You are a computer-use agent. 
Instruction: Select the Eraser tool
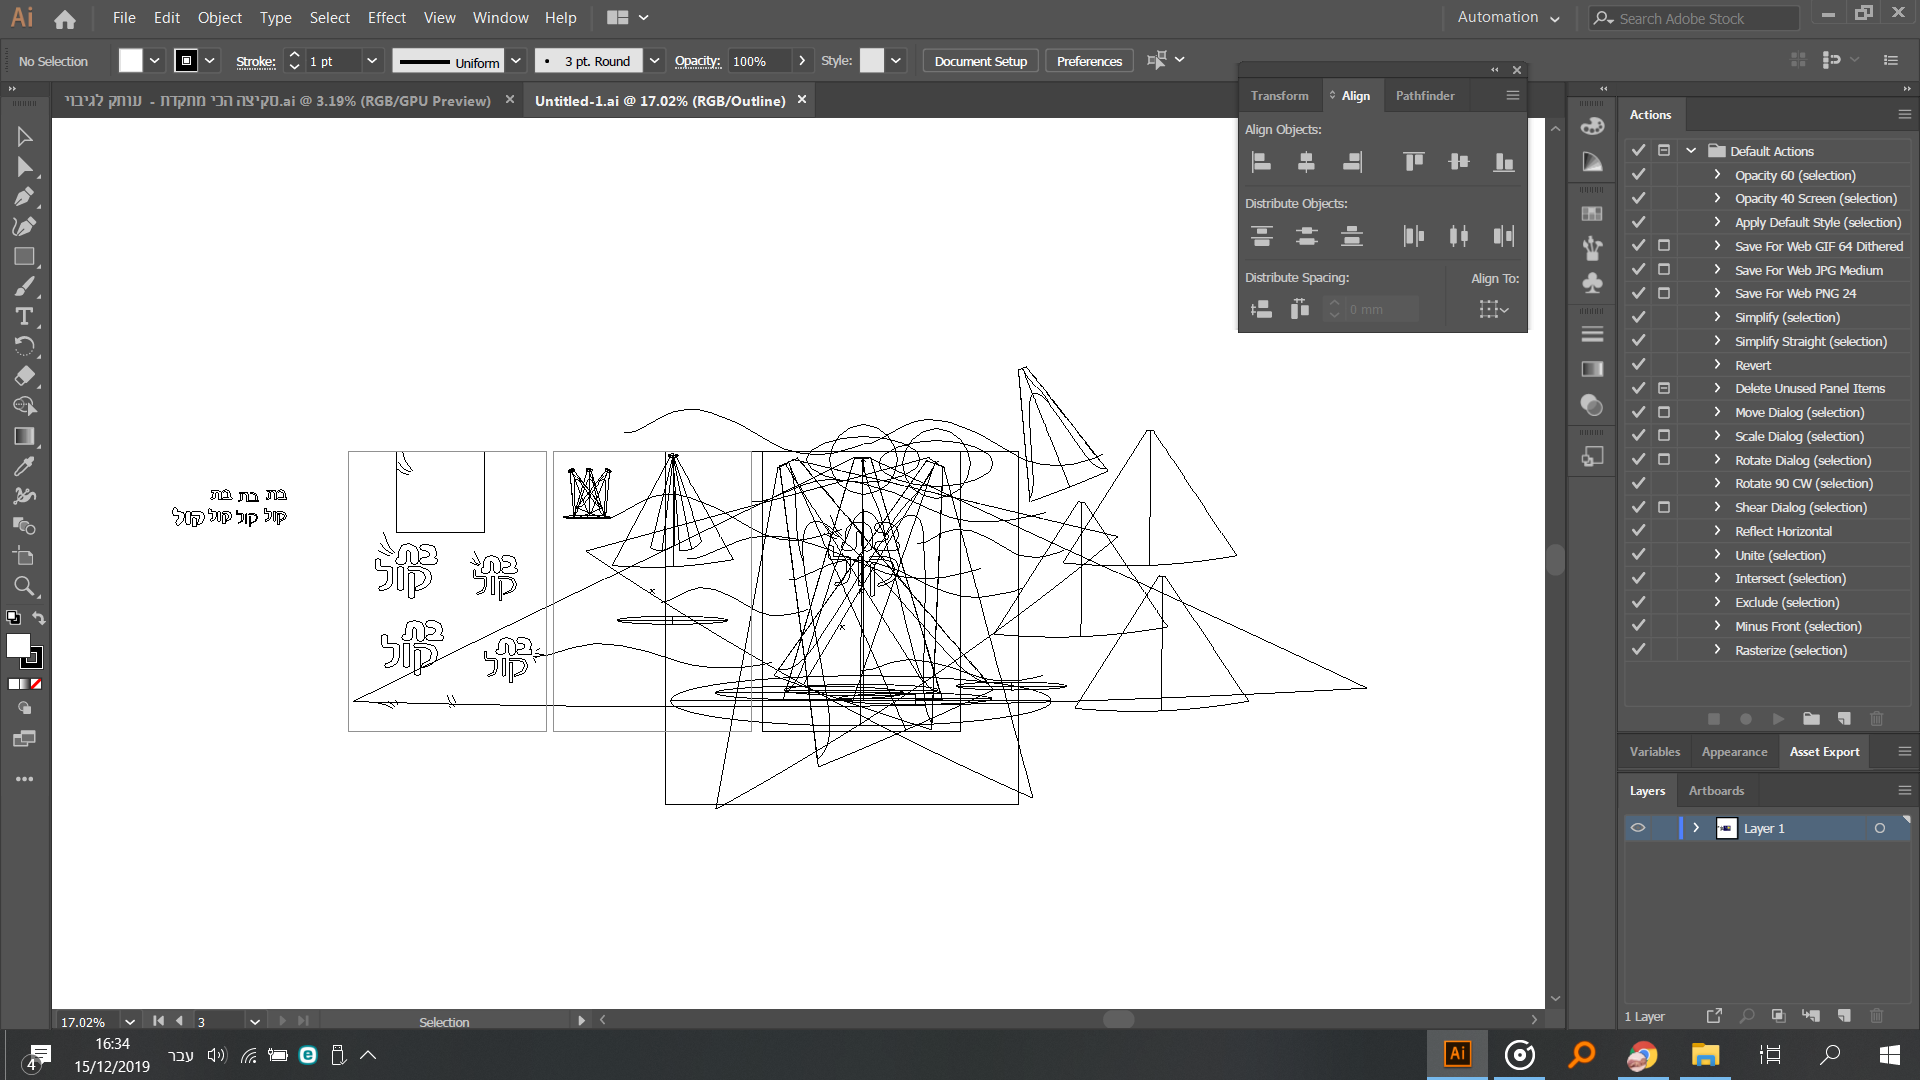coord(24,377)
